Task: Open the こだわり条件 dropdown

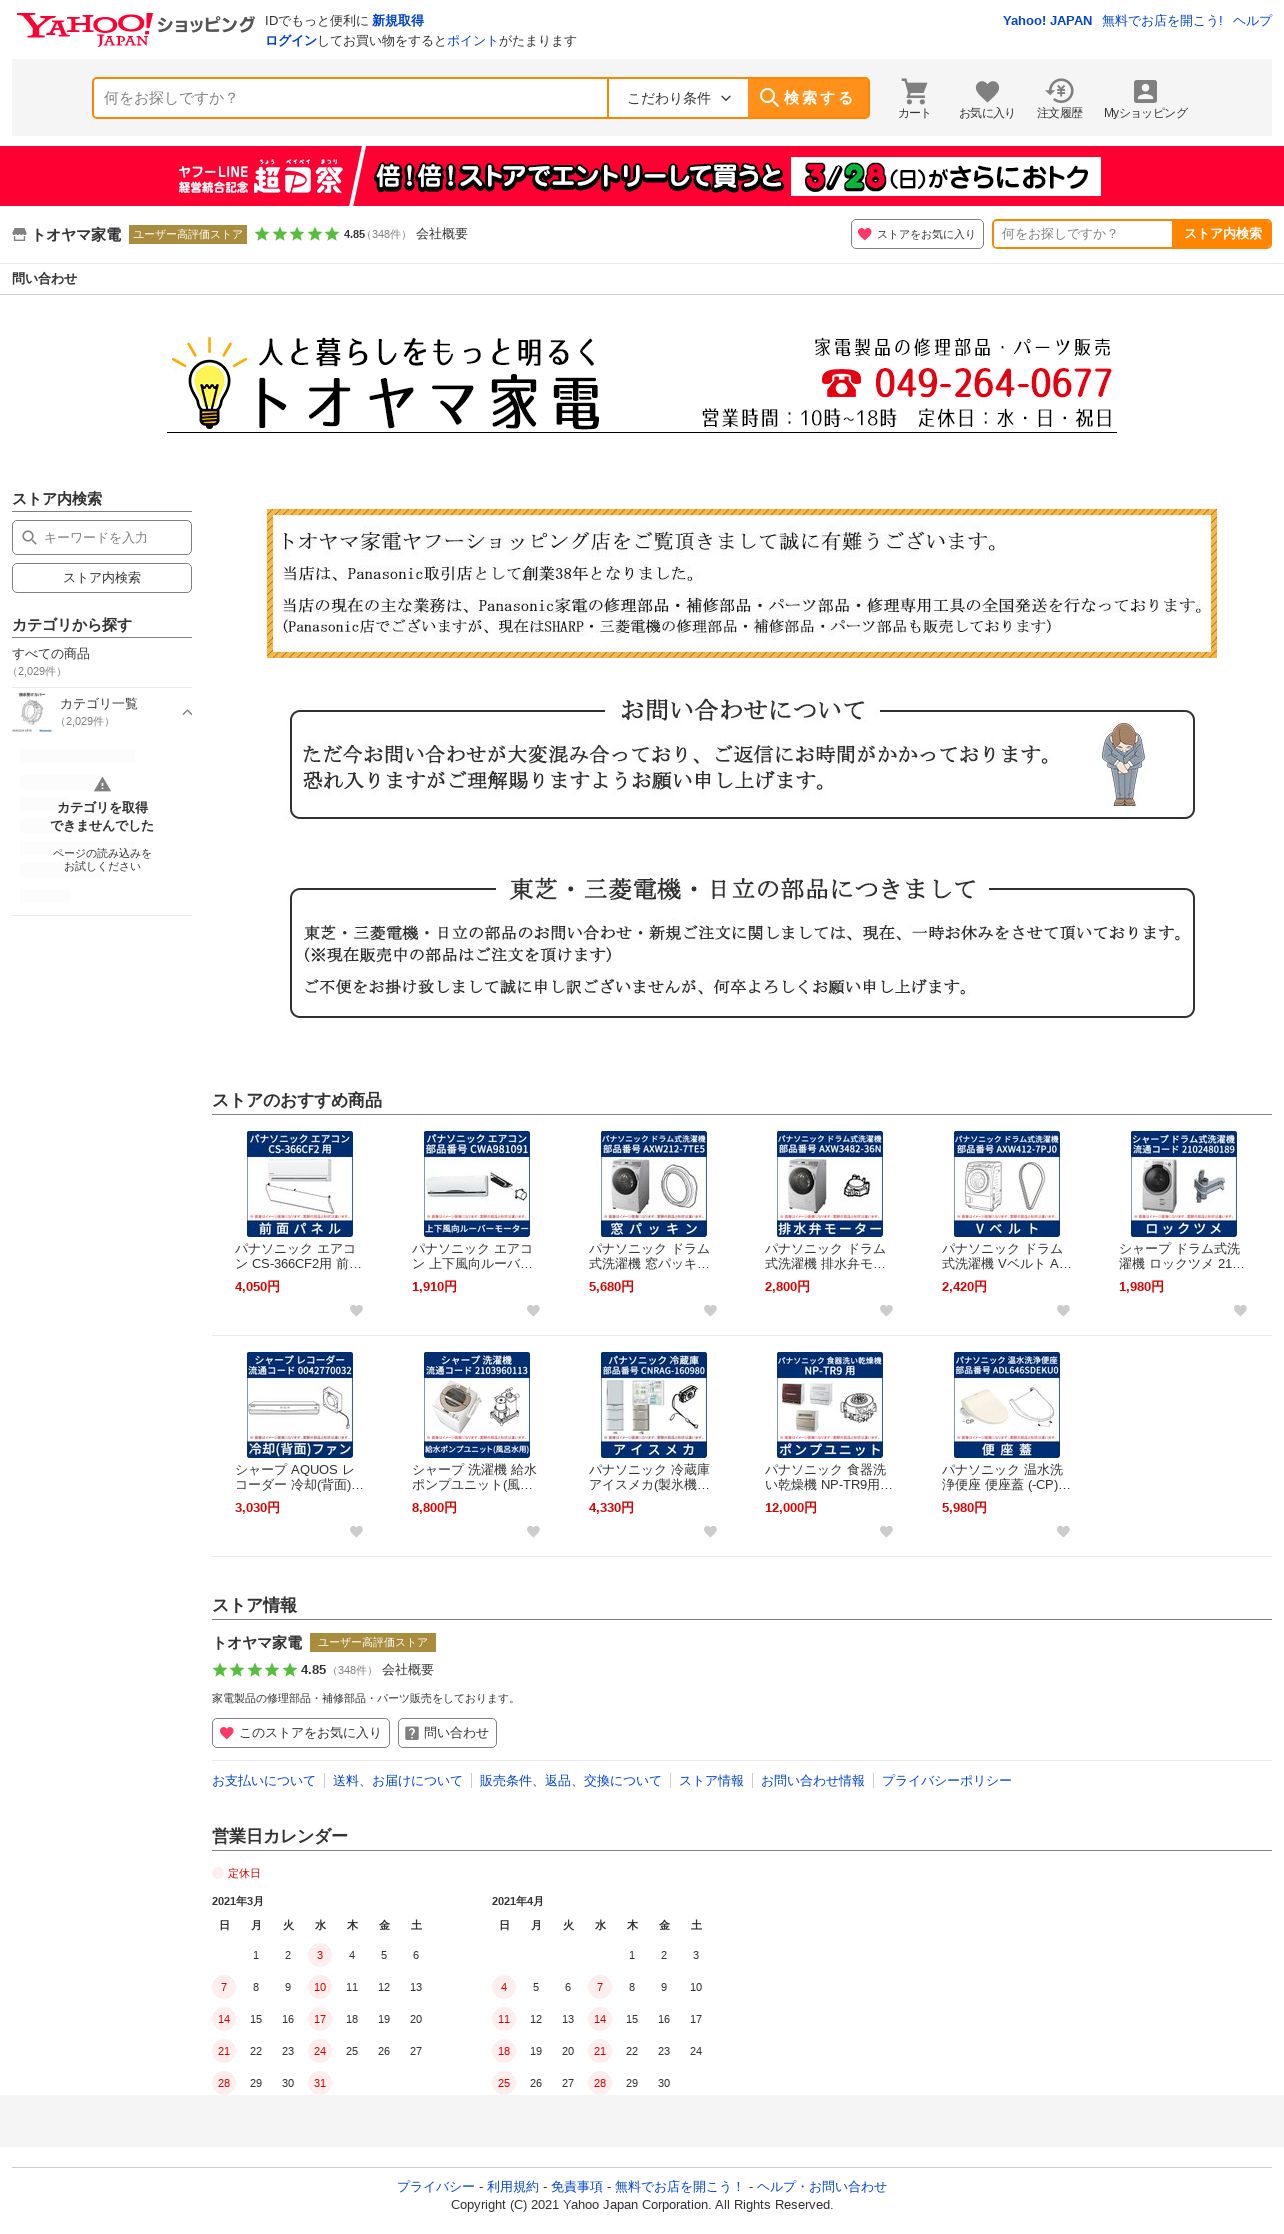Action: (x=678, y=98)
